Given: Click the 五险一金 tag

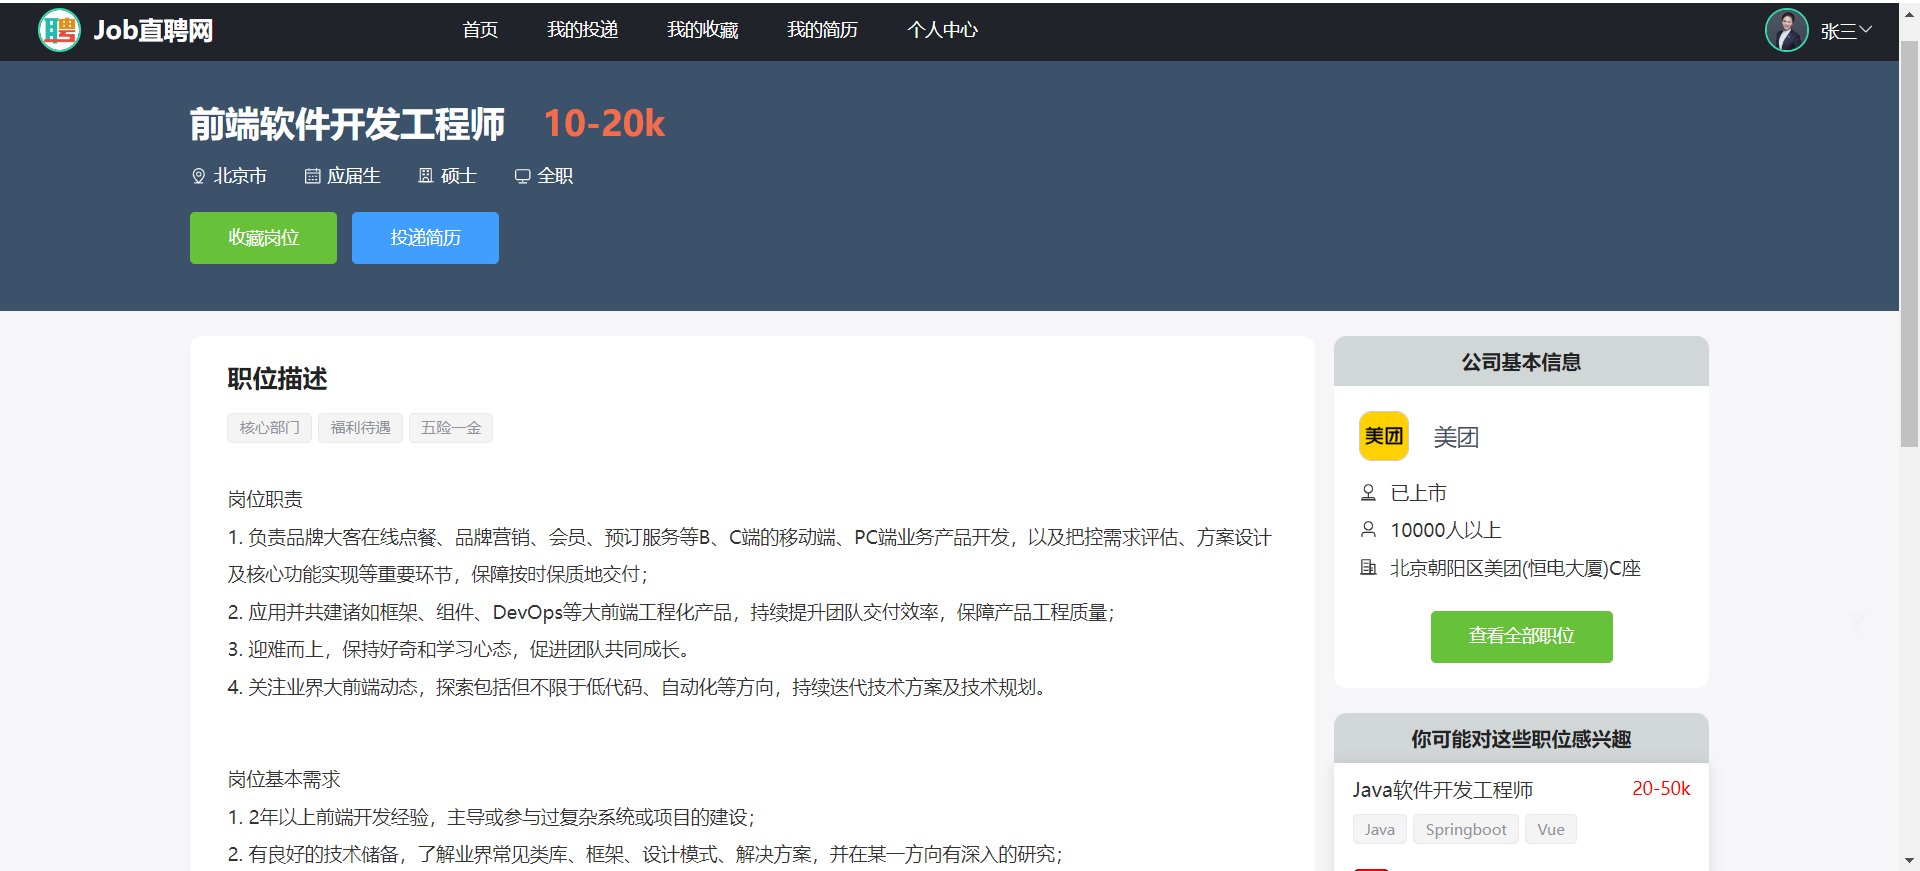Looking at the screenshot, I should [451, 428].
